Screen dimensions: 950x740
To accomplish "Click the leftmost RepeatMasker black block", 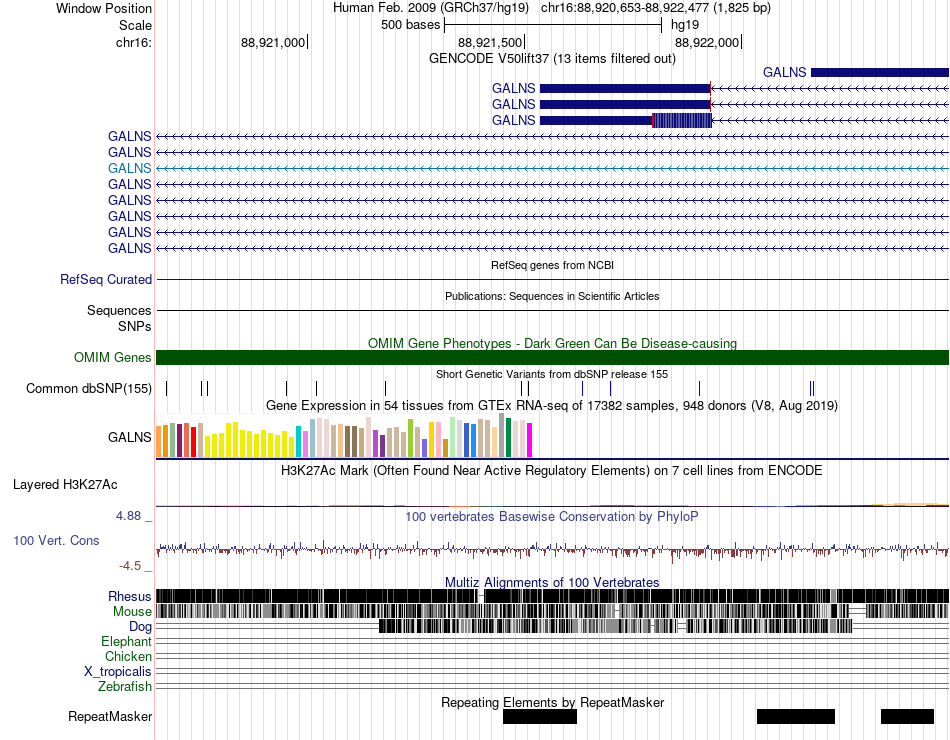I will 540,716.
